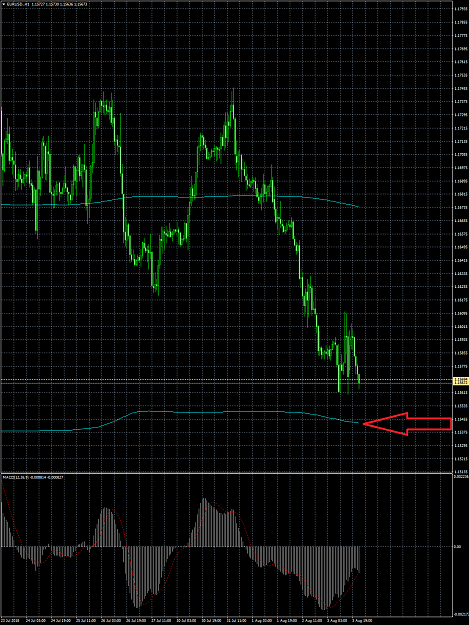
Task: Click the latest green candlestick on the price chart
Action: coord(359,381)
